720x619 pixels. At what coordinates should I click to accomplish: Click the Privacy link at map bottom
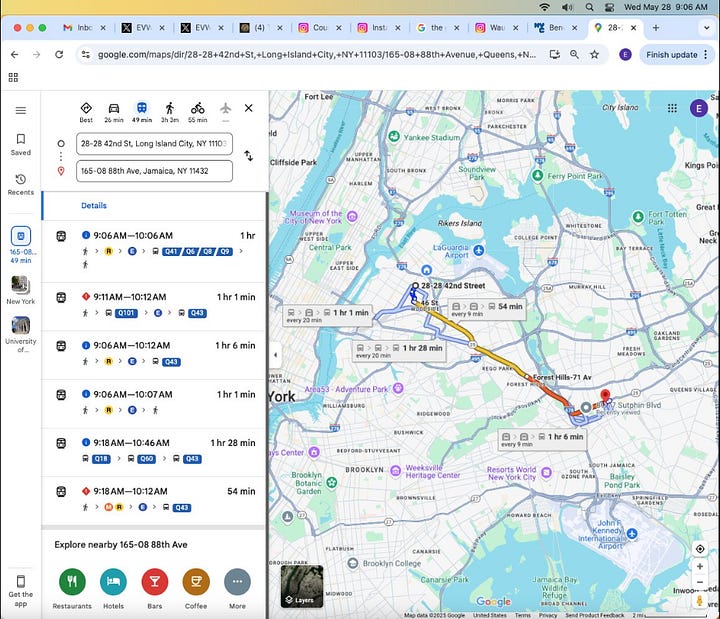coord(548,615)
